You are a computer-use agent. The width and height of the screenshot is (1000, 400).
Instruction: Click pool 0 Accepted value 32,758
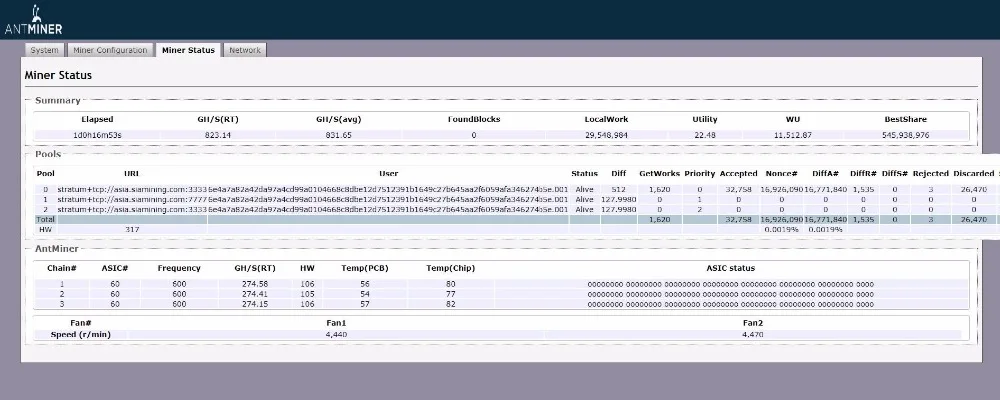(x=738, y=189)
